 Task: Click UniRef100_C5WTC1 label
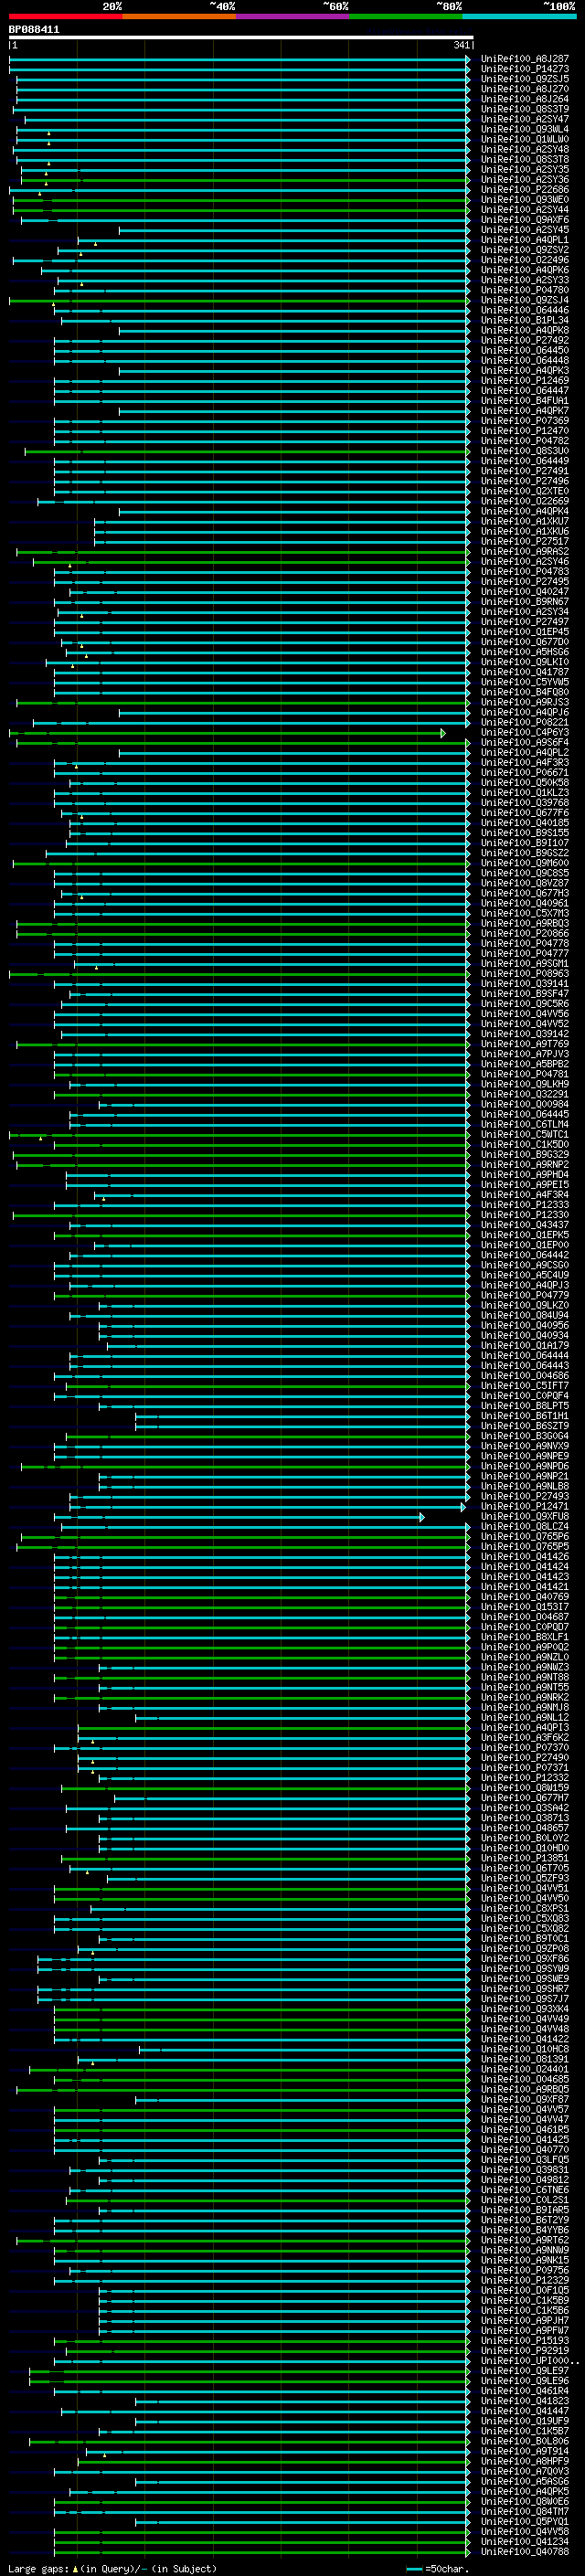click(525, 1134)
